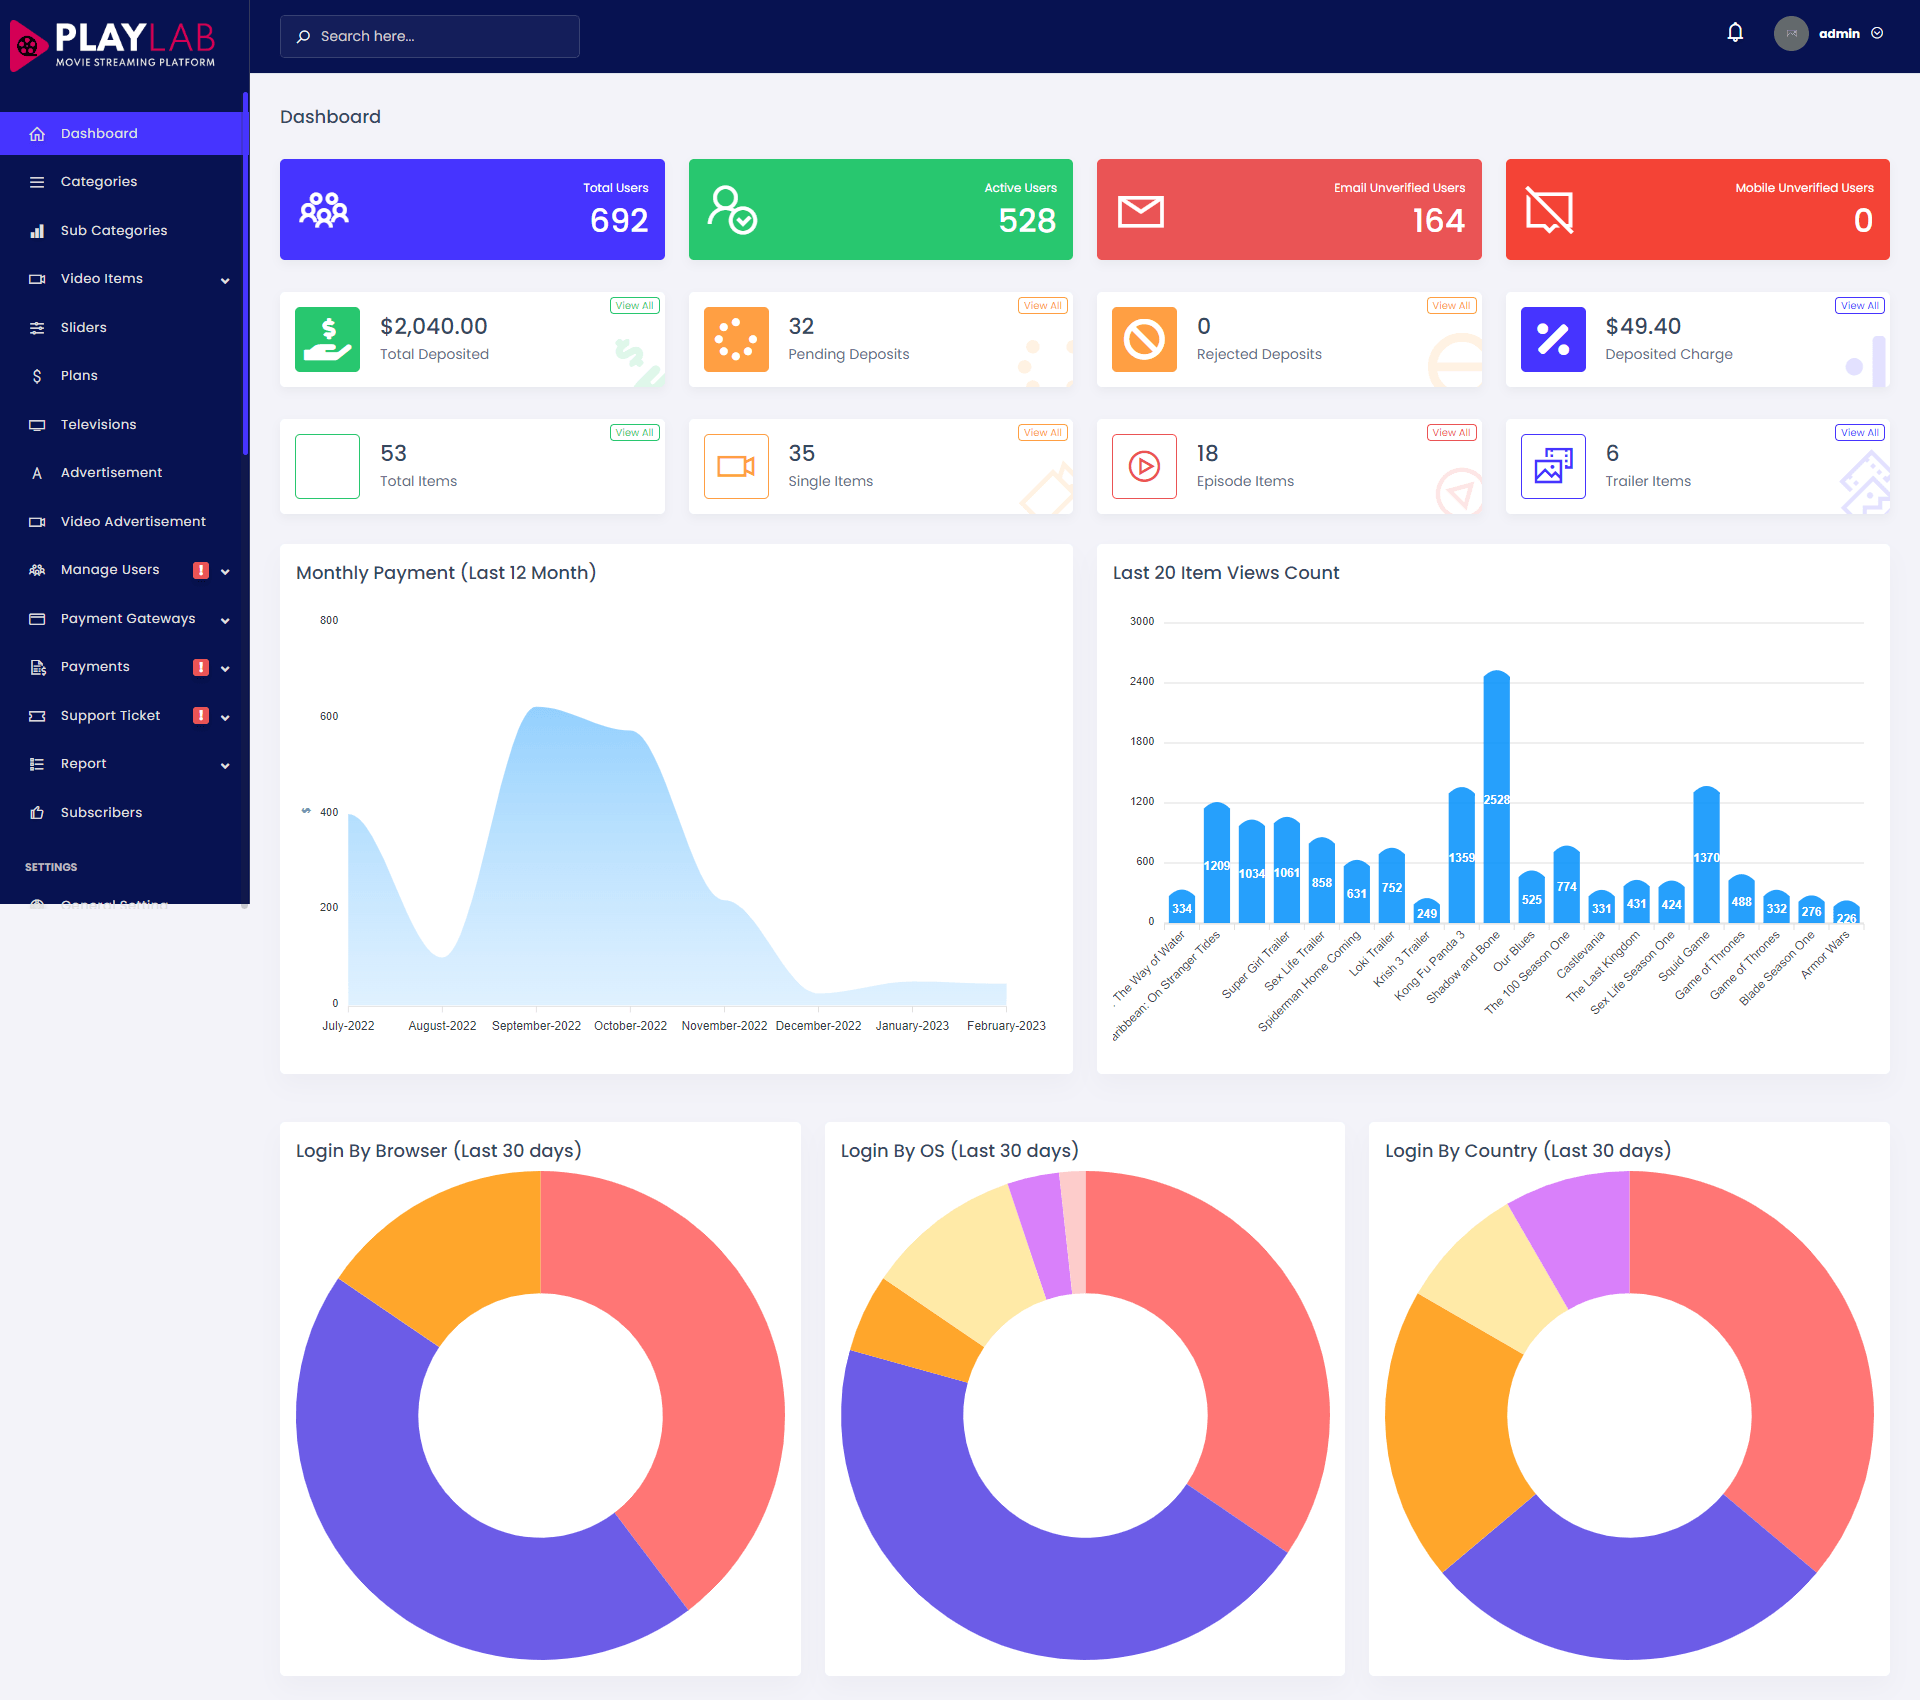This screenshot has width=1920, height=1700.
Task: Click the Episode Items play icon
Action: (x=1144, y=466)
